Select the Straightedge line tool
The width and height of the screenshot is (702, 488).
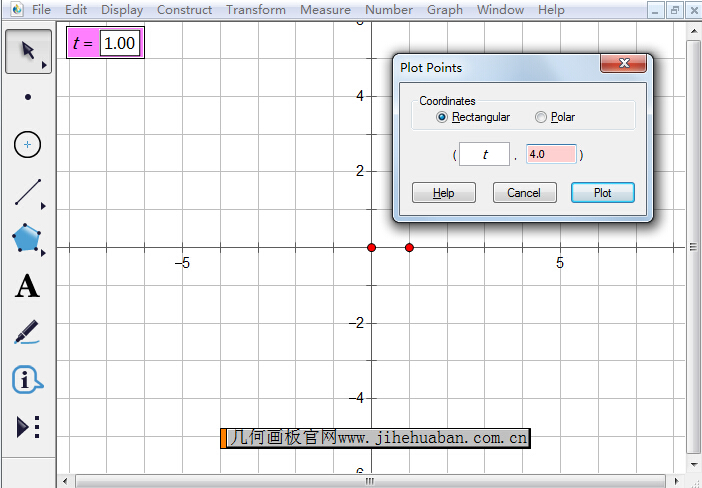pos(27,192)
